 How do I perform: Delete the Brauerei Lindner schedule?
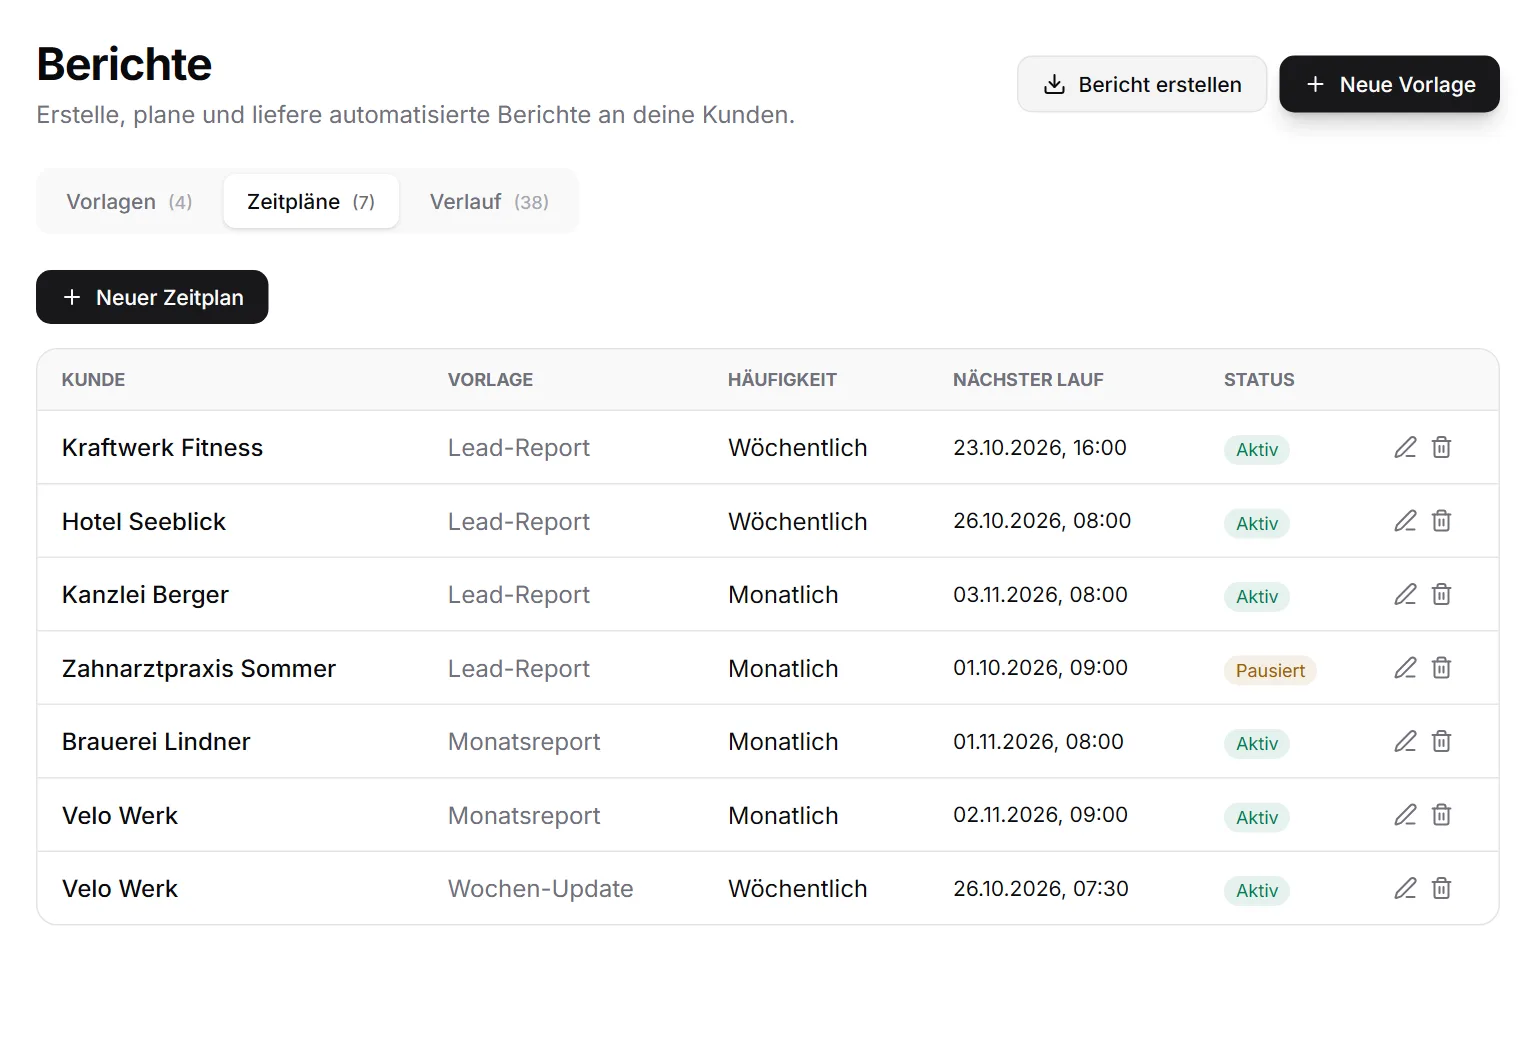tap(1441, 741)
